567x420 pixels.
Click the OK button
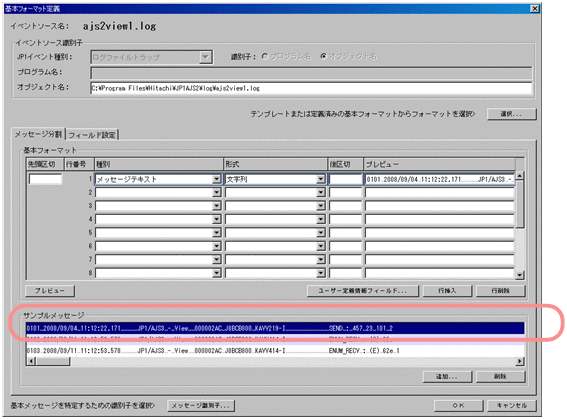point(459,406)
